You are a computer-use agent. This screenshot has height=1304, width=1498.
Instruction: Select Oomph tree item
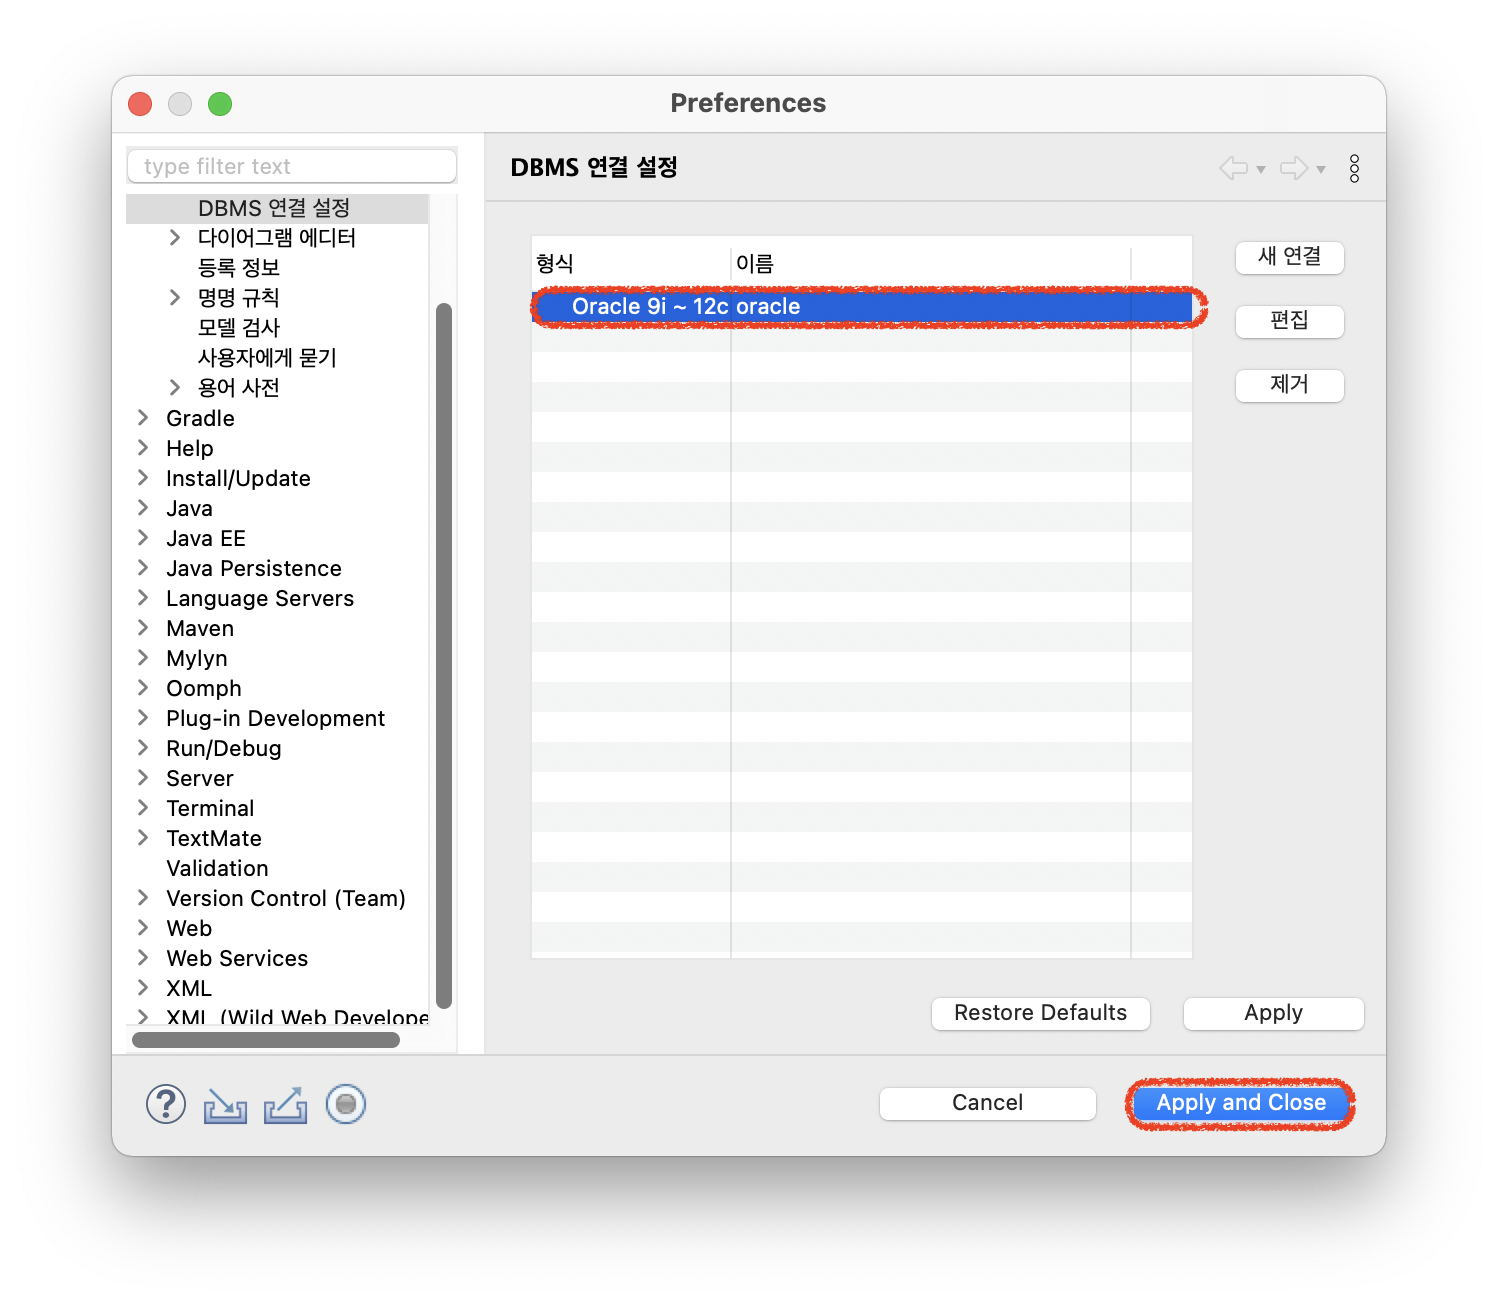click(x=204, y=688)
